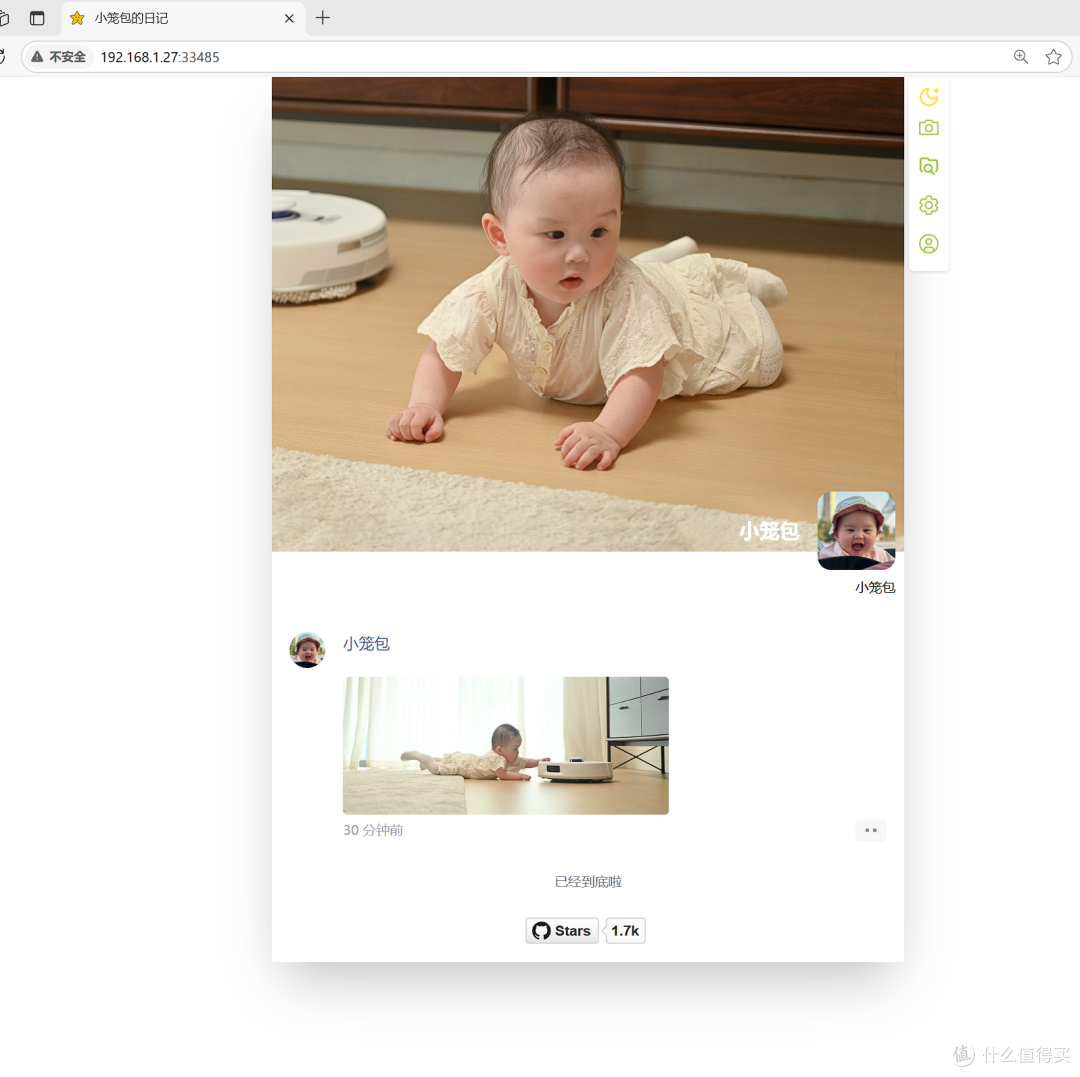
Task: Zoom page using address bar magnifier
Action: click(x=1021, y=57)
